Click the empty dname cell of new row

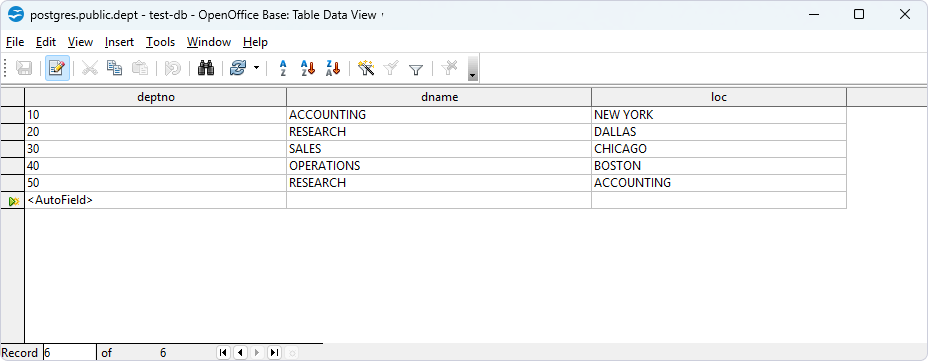tap(439, 200)
